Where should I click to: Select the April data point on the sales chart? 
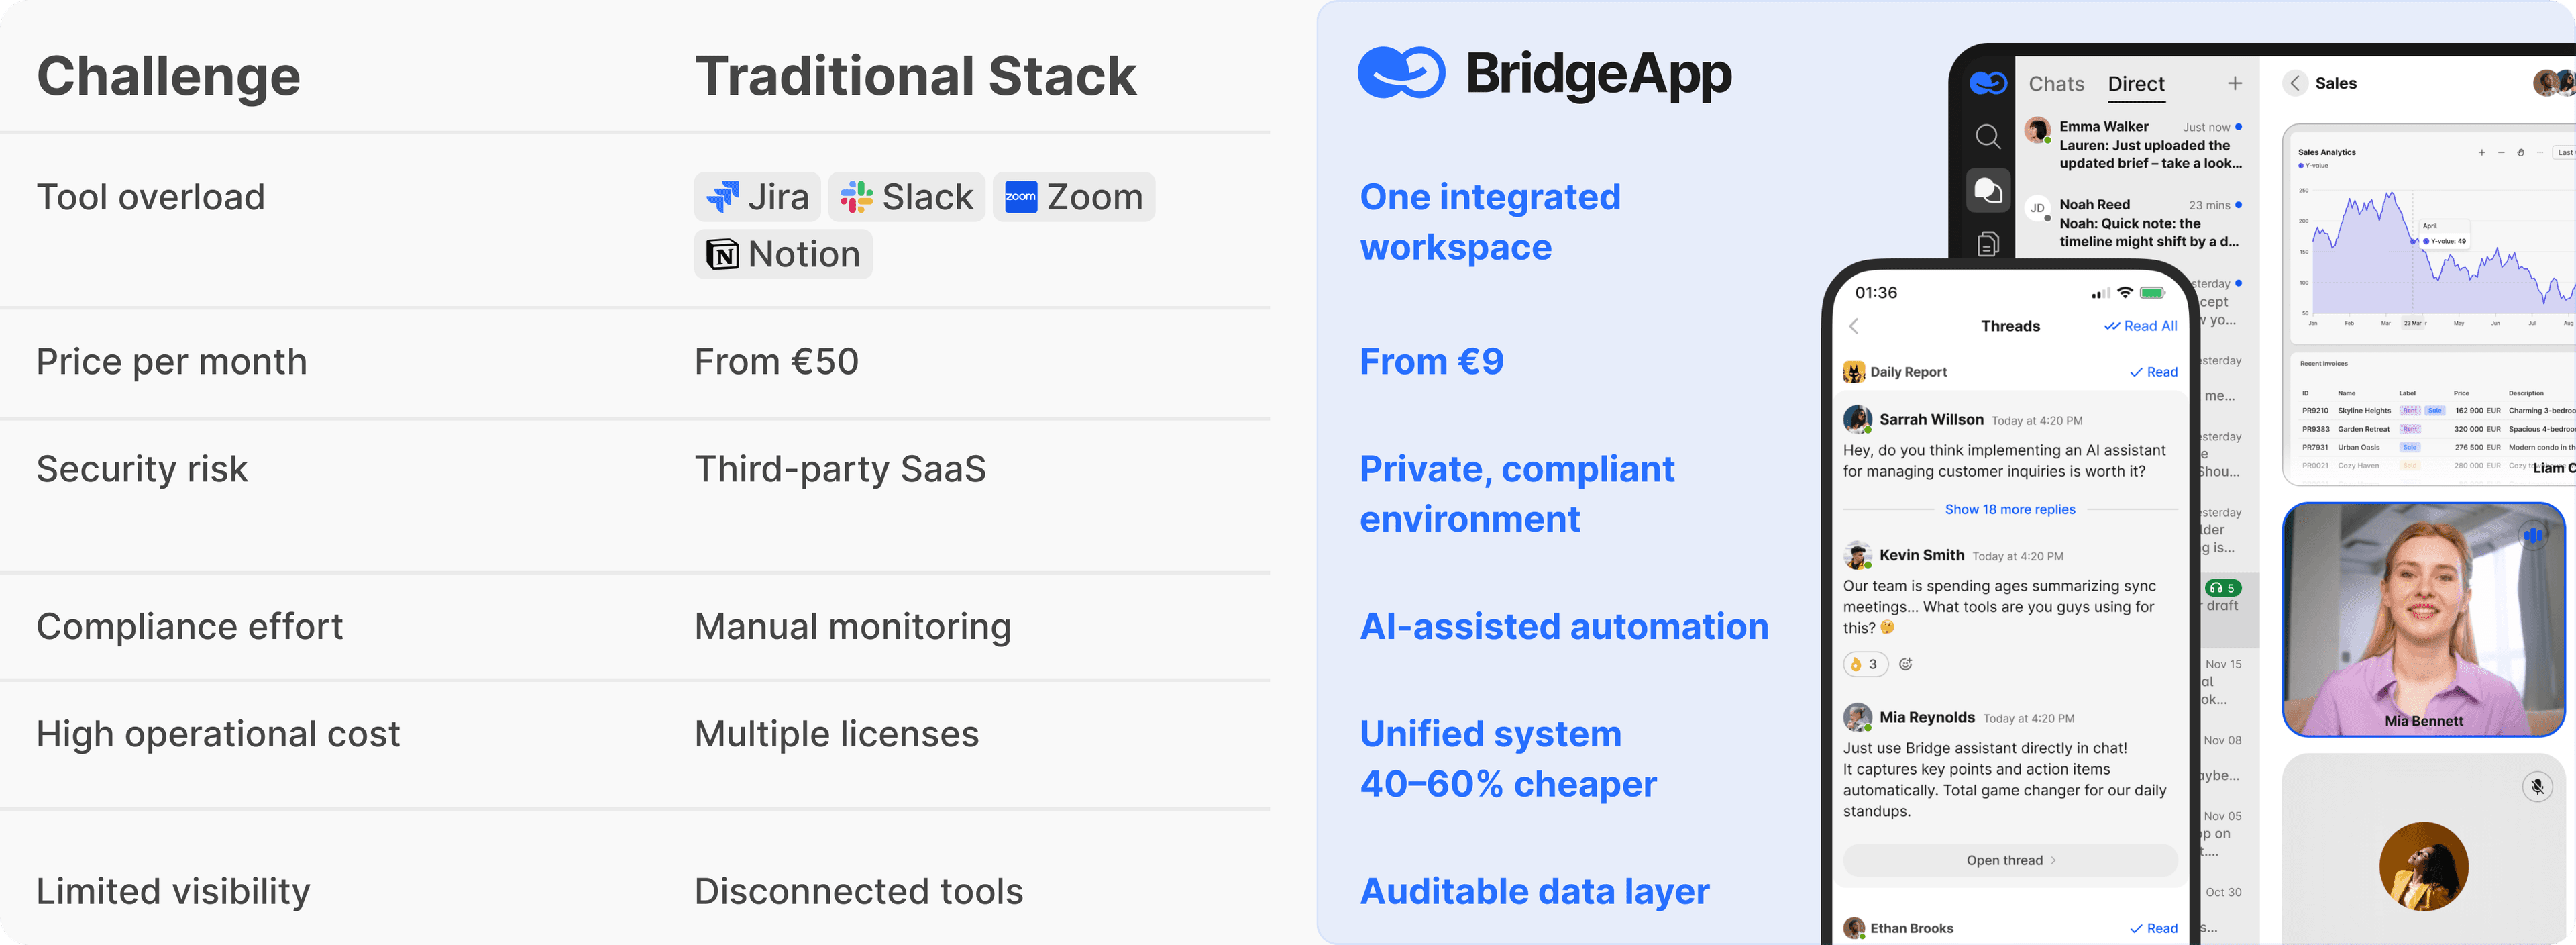[2413, 241]
